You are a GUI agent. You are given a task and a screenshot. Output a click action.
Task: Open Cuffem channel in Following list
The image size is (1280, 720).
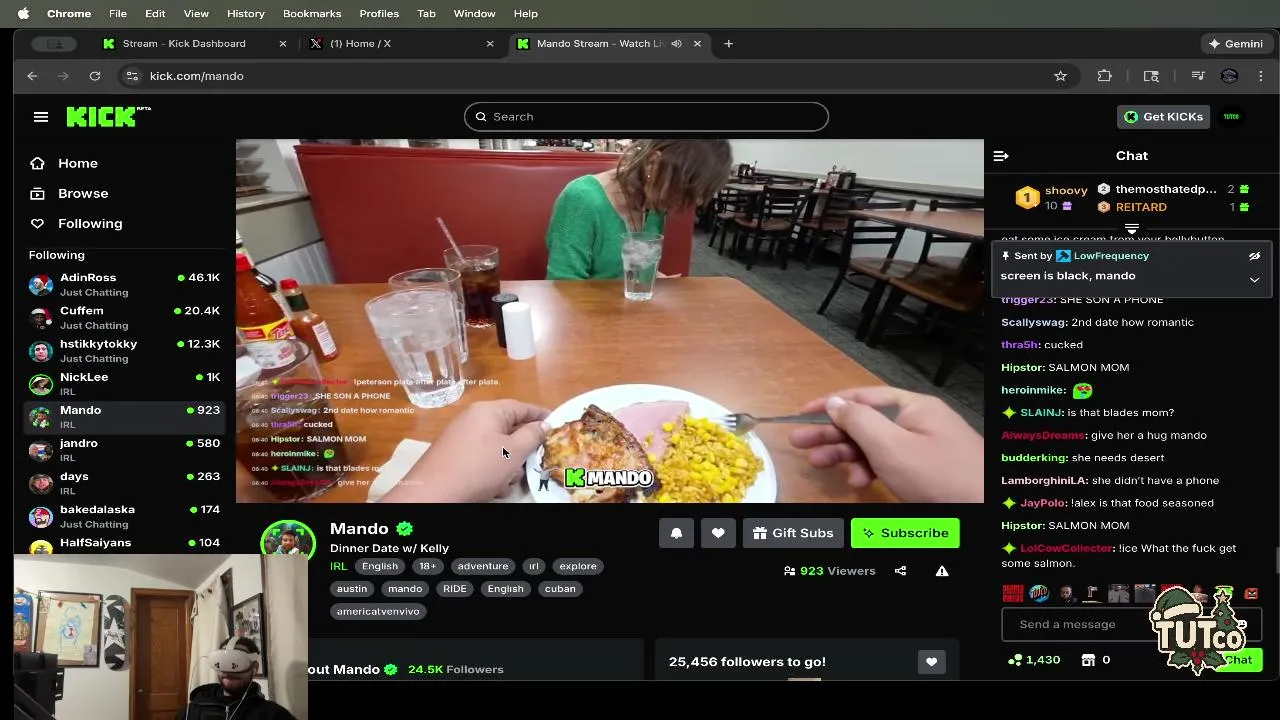coord(125,318)
